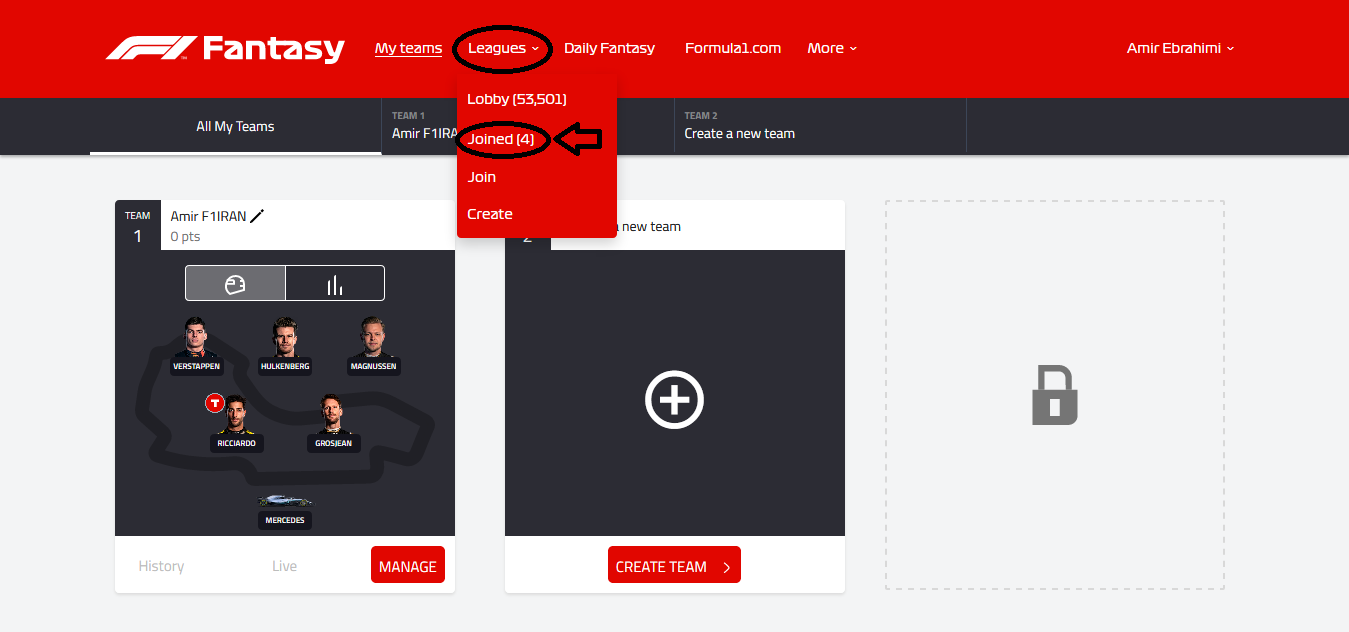
Task: Click the GROSJEAN name label
Action: 334,443
